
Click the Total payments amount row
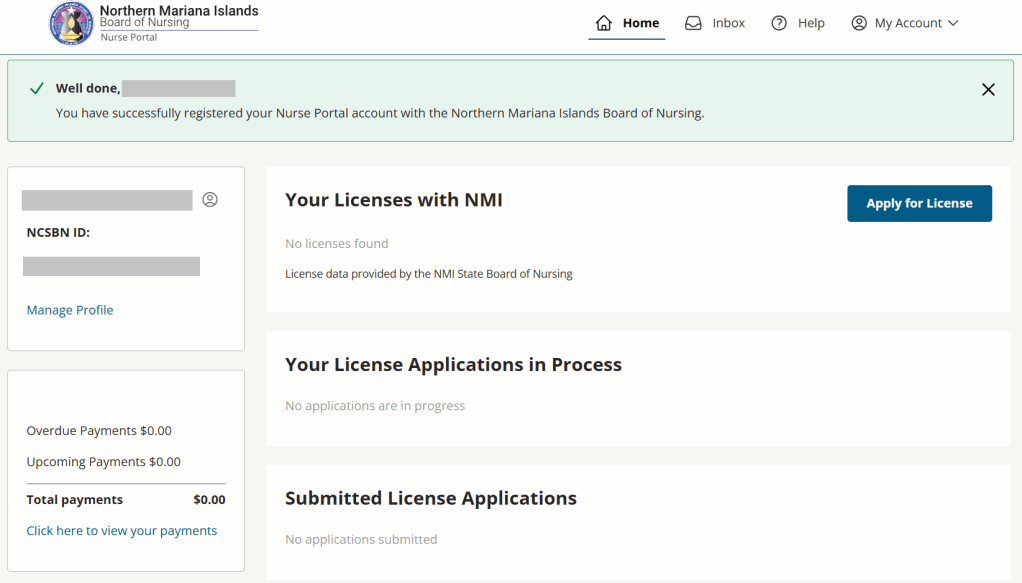click(x=126, y=500)
